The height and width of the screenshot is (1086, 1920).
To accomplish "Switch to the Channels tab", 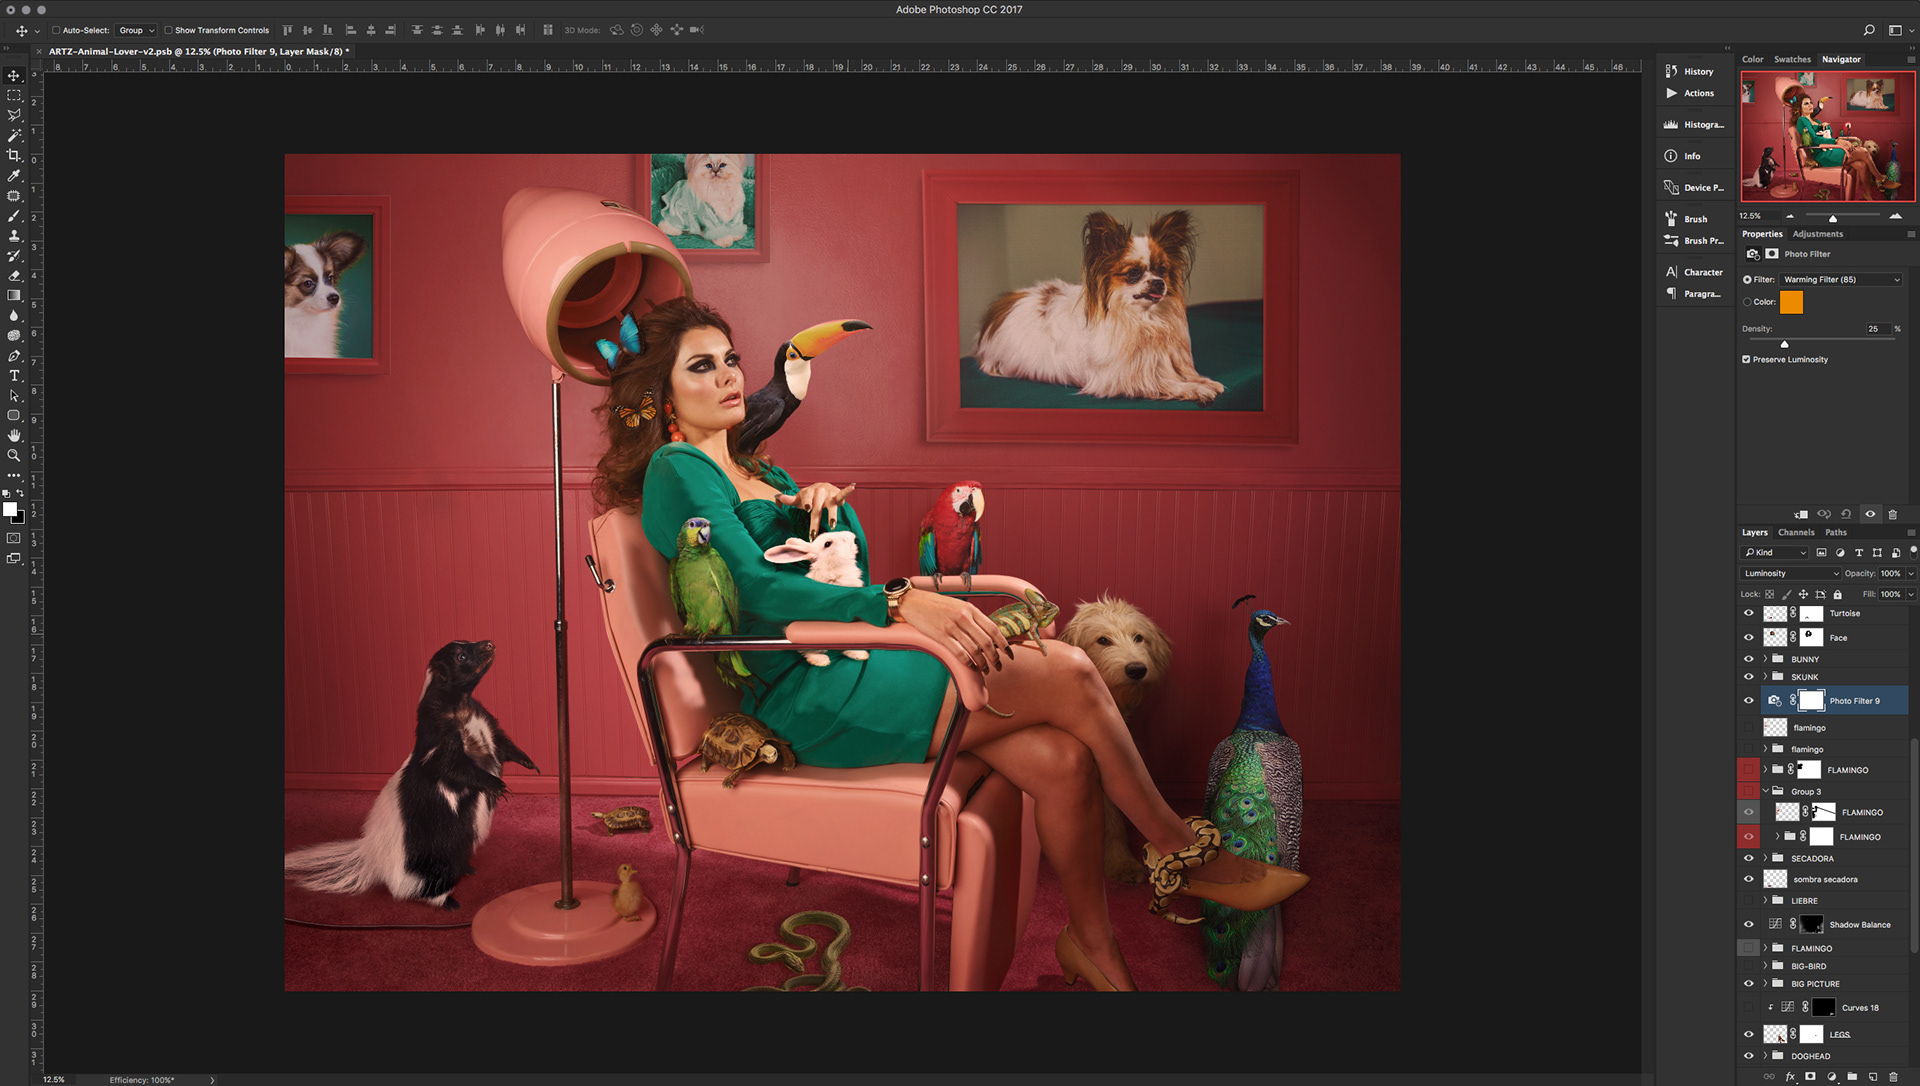I will click(1796, 532).
